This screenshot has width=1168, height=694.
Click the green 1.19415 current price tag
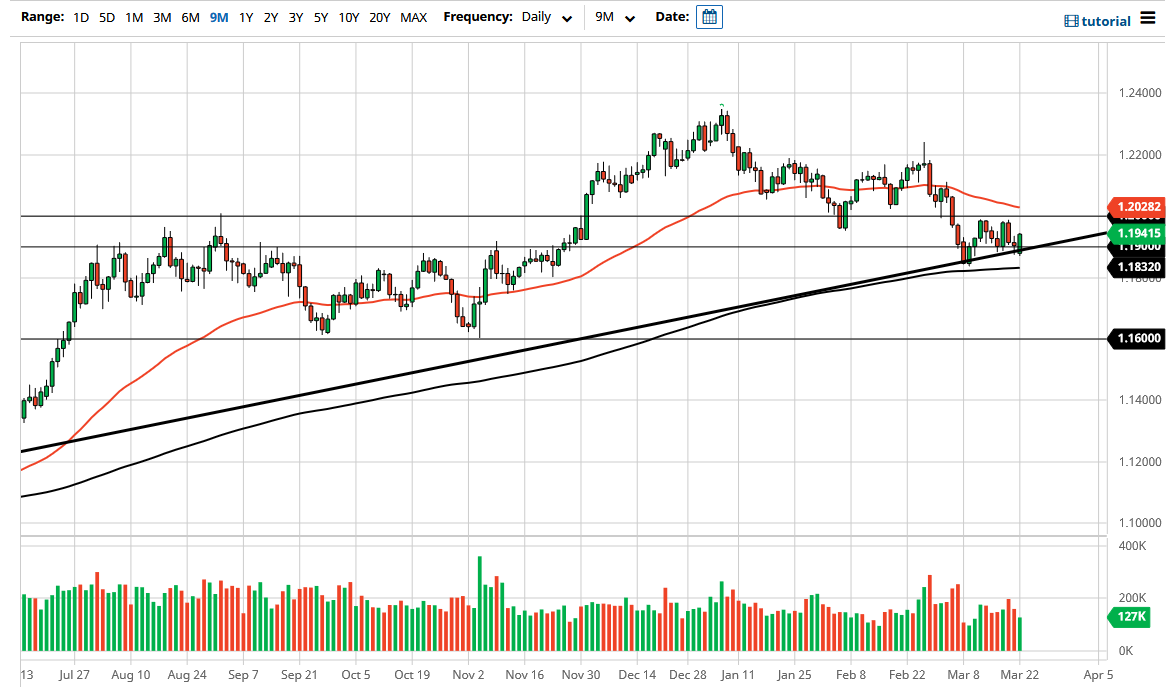click(x=1138, y=232)
